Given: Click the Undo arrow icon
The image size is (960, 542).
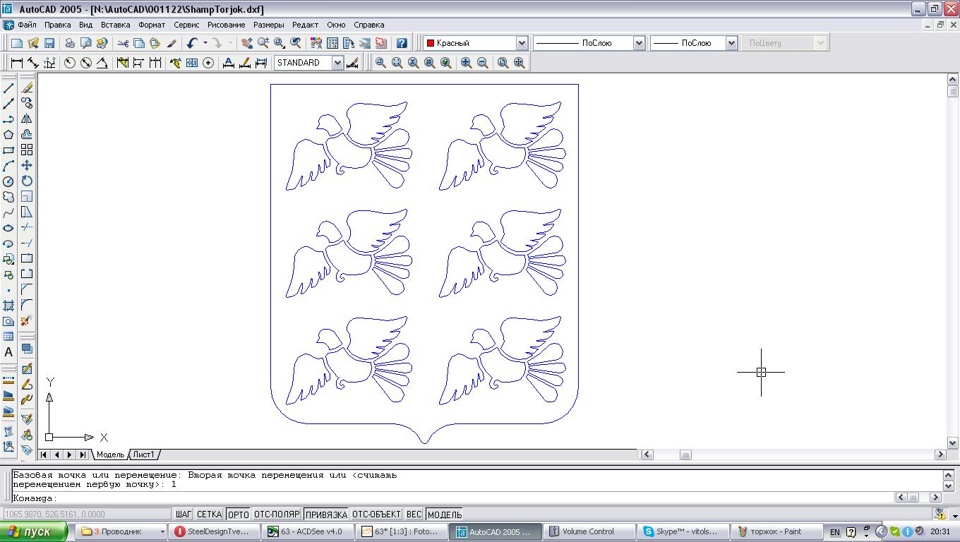Looking at the screenshot, I should (x=191, y=44).
